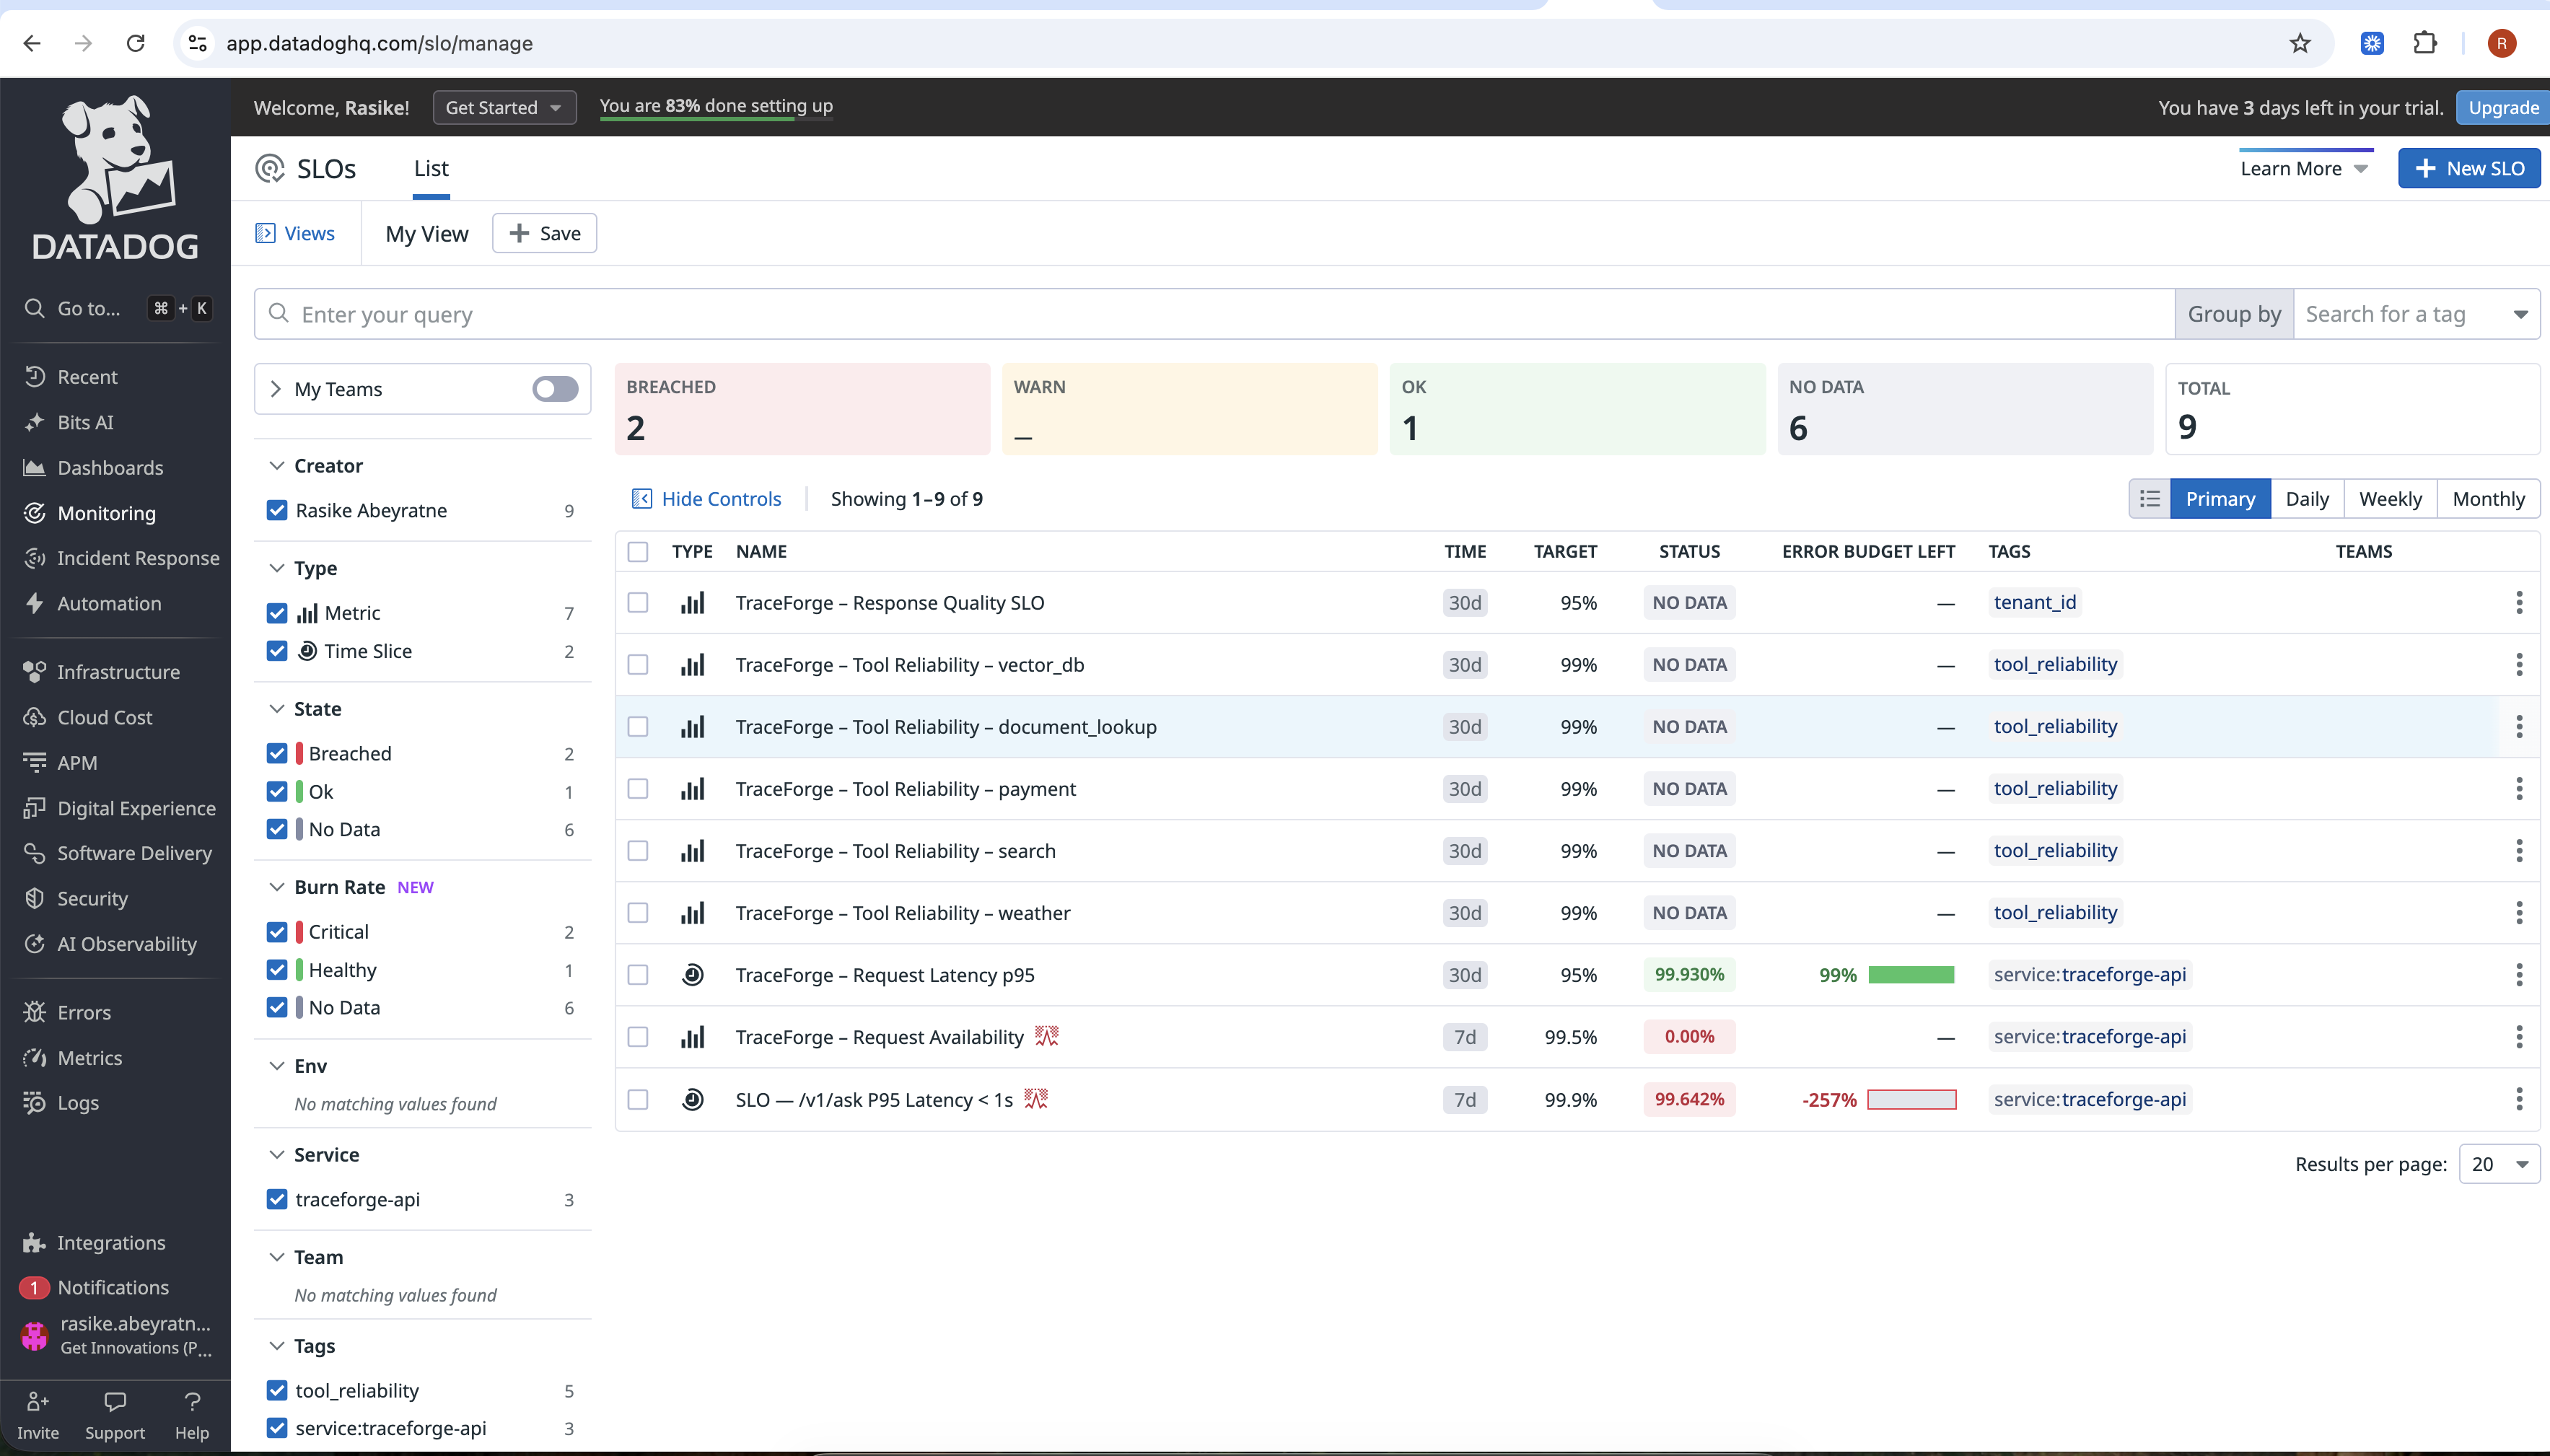Image resolution: width=2550 pixels, height=1456 pixels.
Task: Collapse the Burn Rate filter section
Action: coord(277,887)
